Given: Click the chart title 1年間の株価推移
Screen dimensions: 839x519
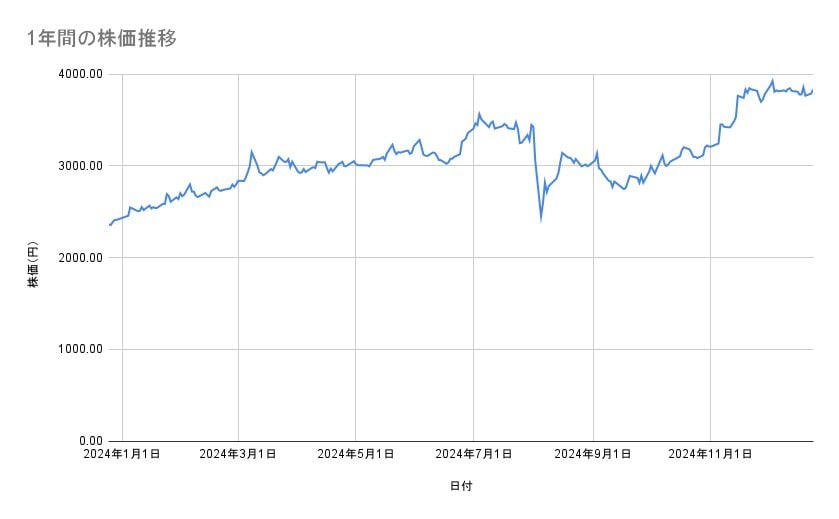Looking at the screenshot, I should click(102, 39).
